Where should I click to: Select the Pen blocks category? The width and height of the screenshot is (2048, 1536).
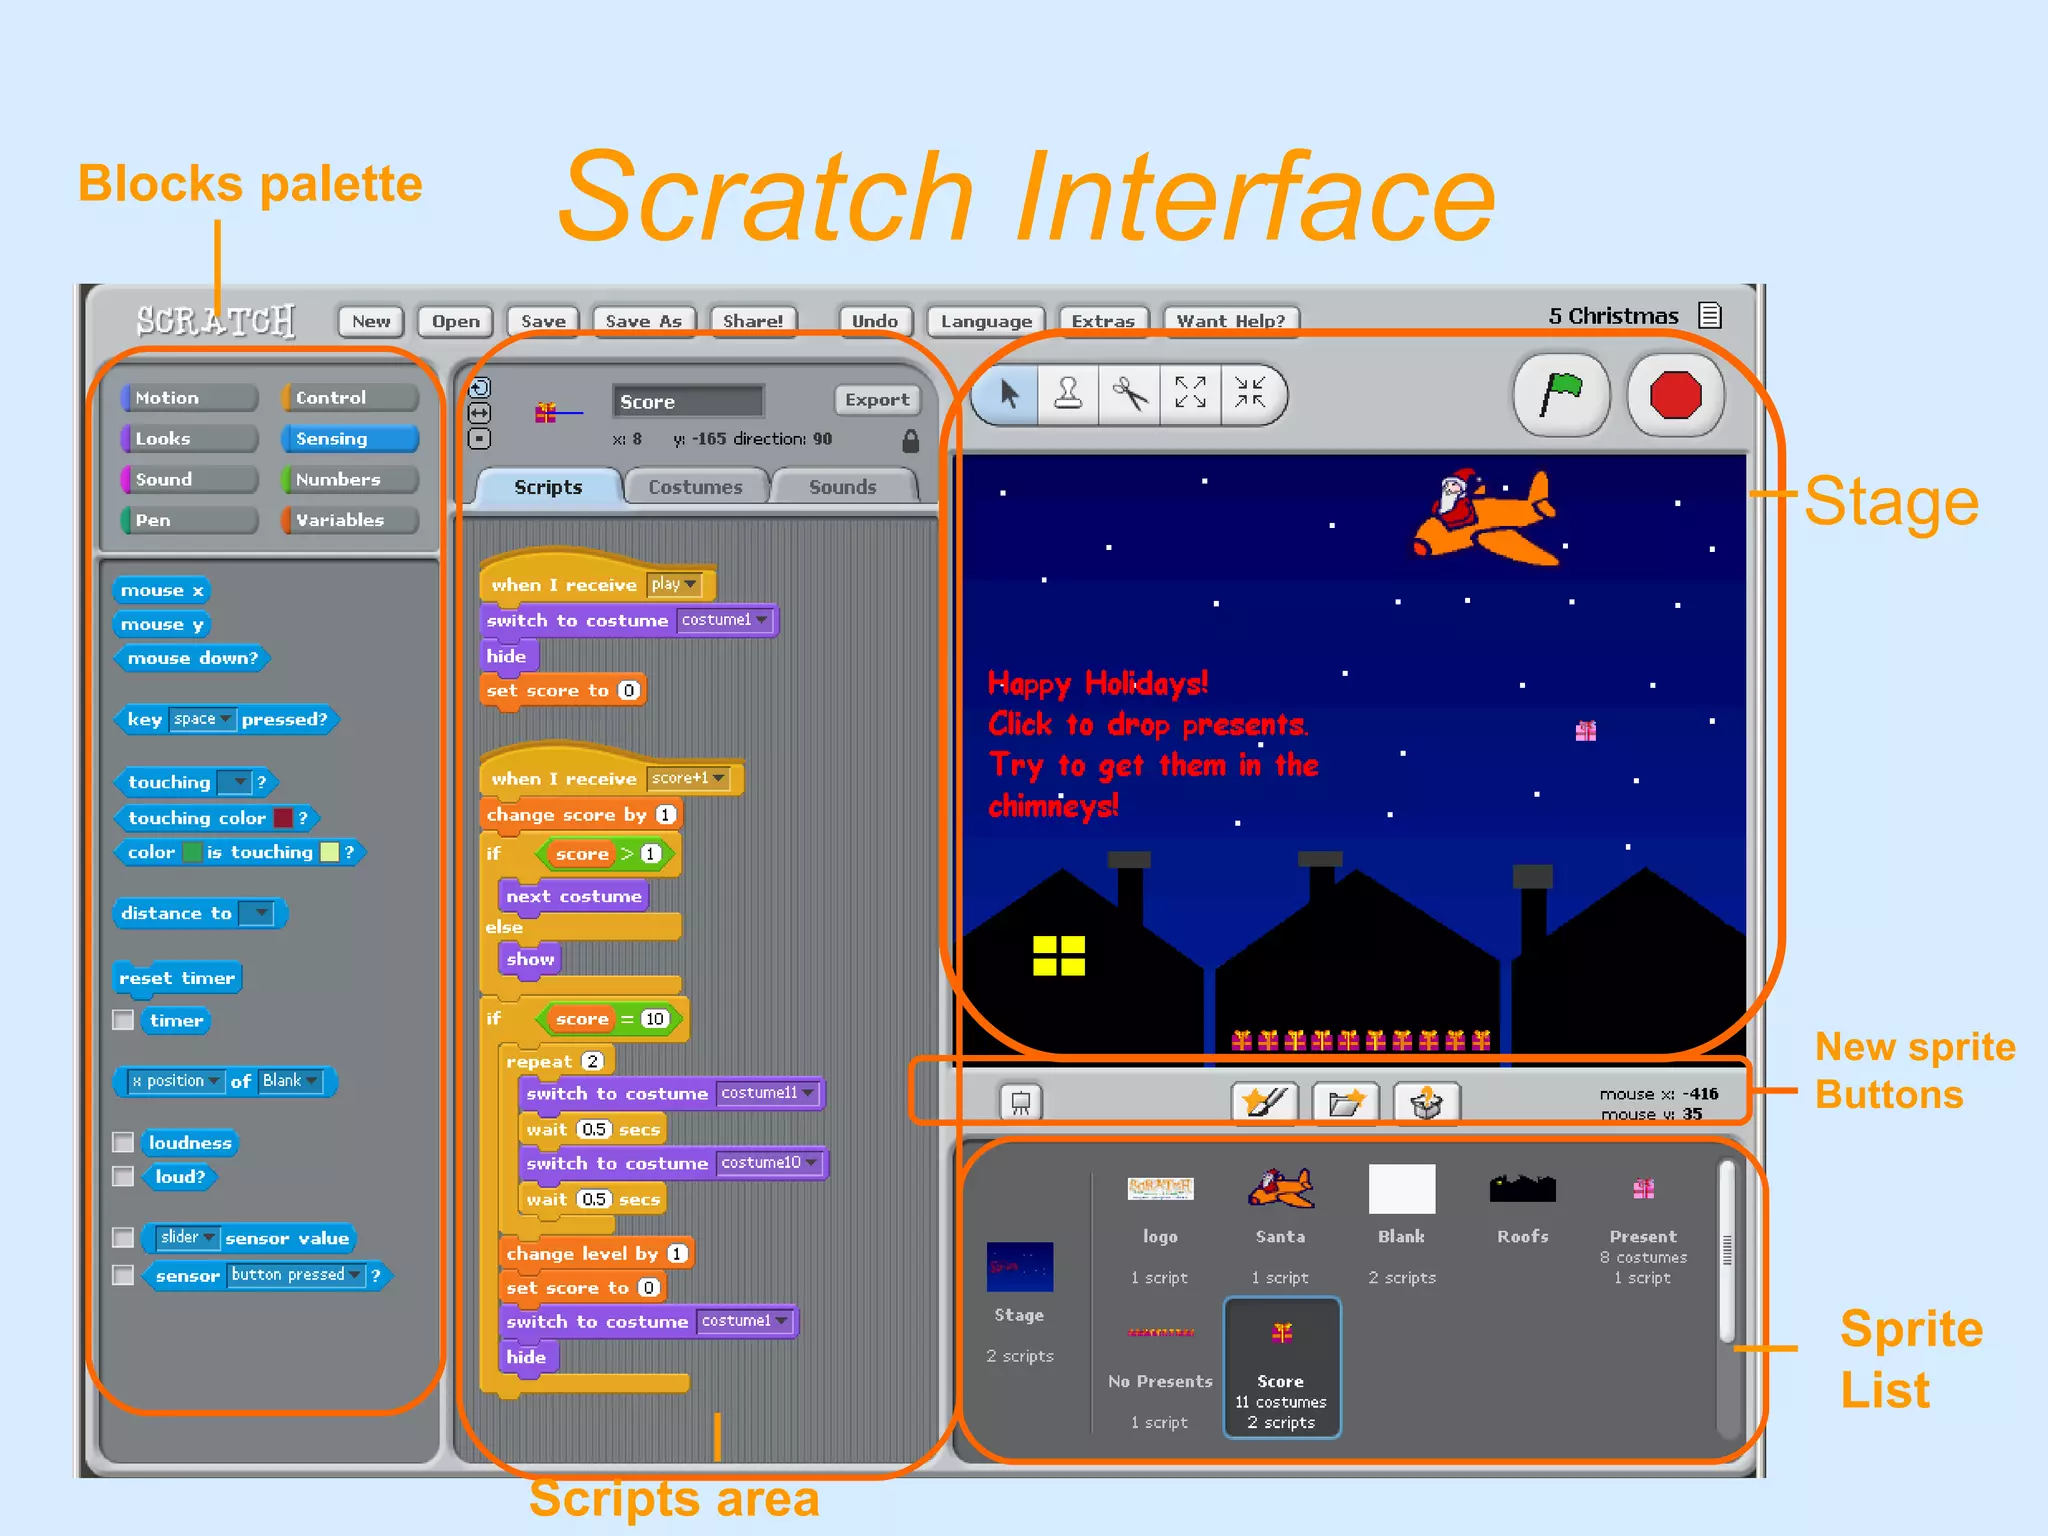tap(188, 520)
